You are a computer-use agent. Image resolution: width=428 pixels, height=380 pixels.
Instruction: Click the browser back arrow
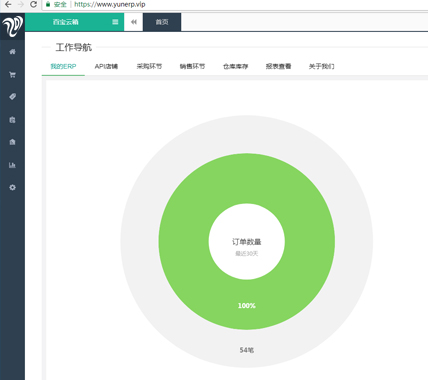click(8, 4)
